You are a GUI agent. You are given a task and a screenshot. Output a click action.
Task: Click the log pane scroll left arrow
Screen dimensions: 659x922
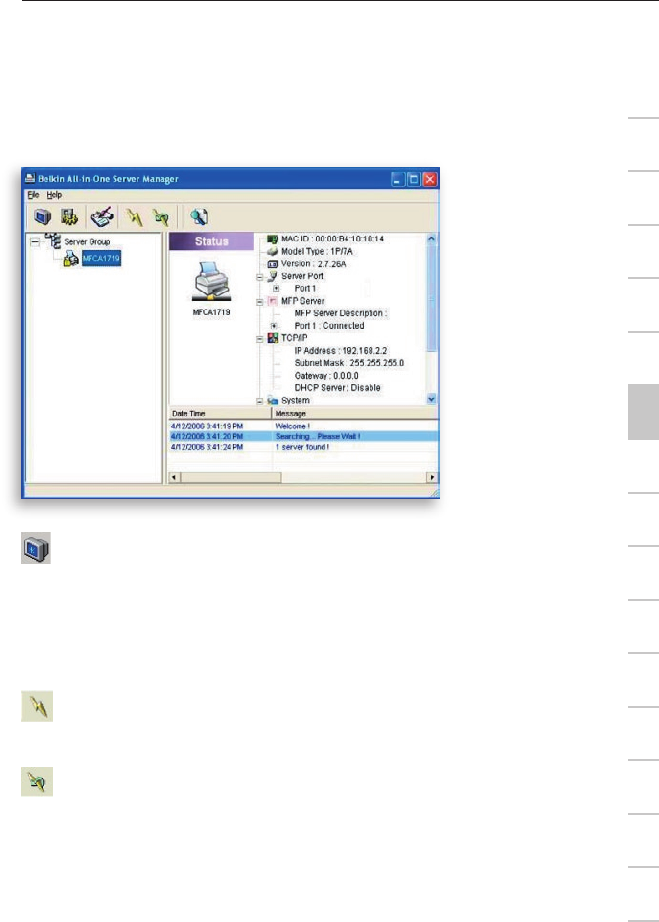point(174,477)
